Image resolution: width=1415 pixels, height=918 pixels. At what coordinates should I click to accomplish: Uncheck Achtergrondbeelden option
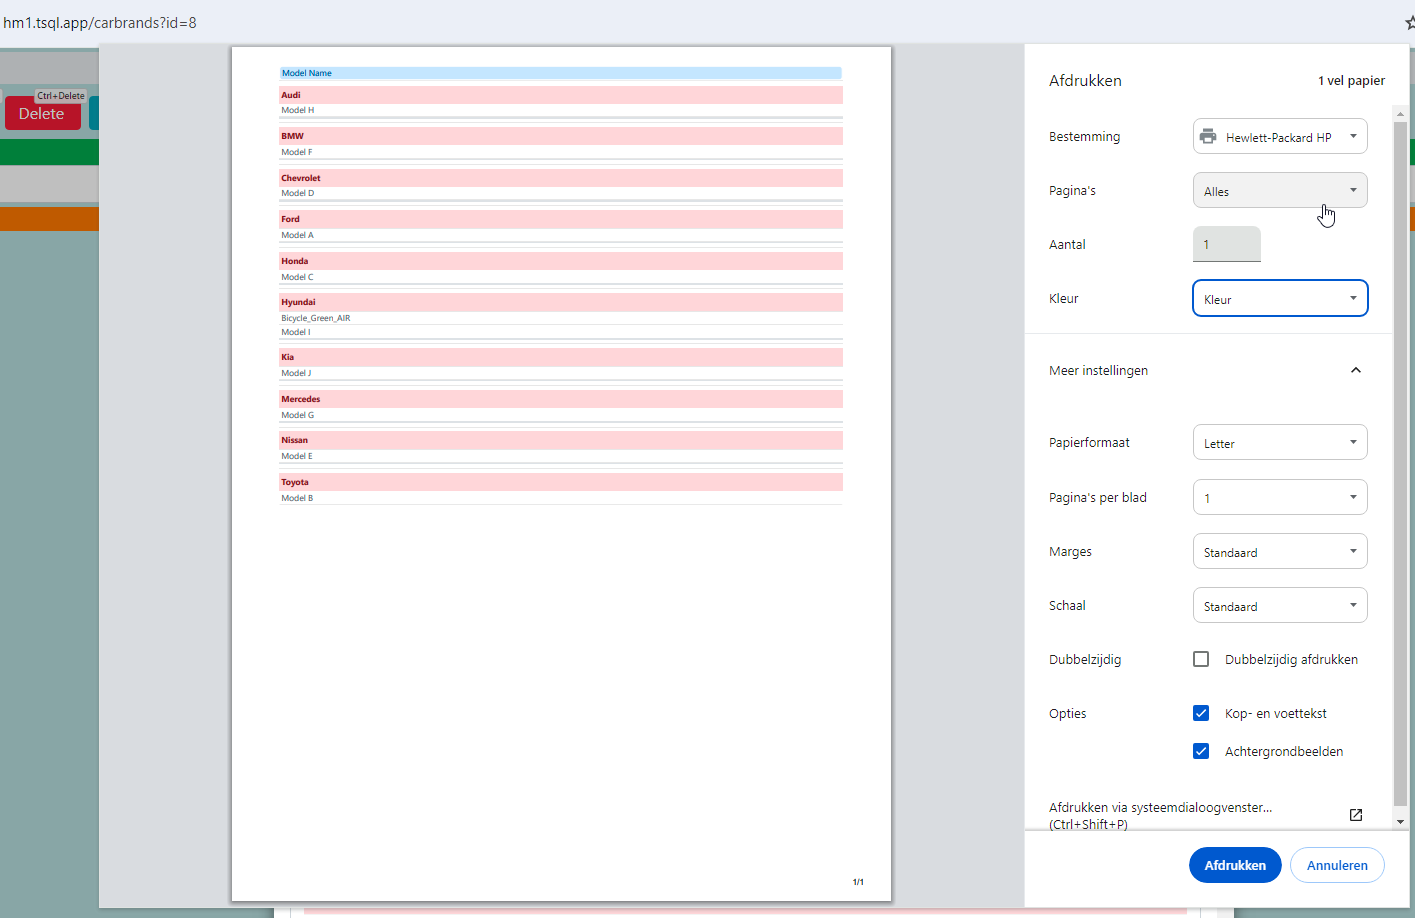click(1201, 751)
